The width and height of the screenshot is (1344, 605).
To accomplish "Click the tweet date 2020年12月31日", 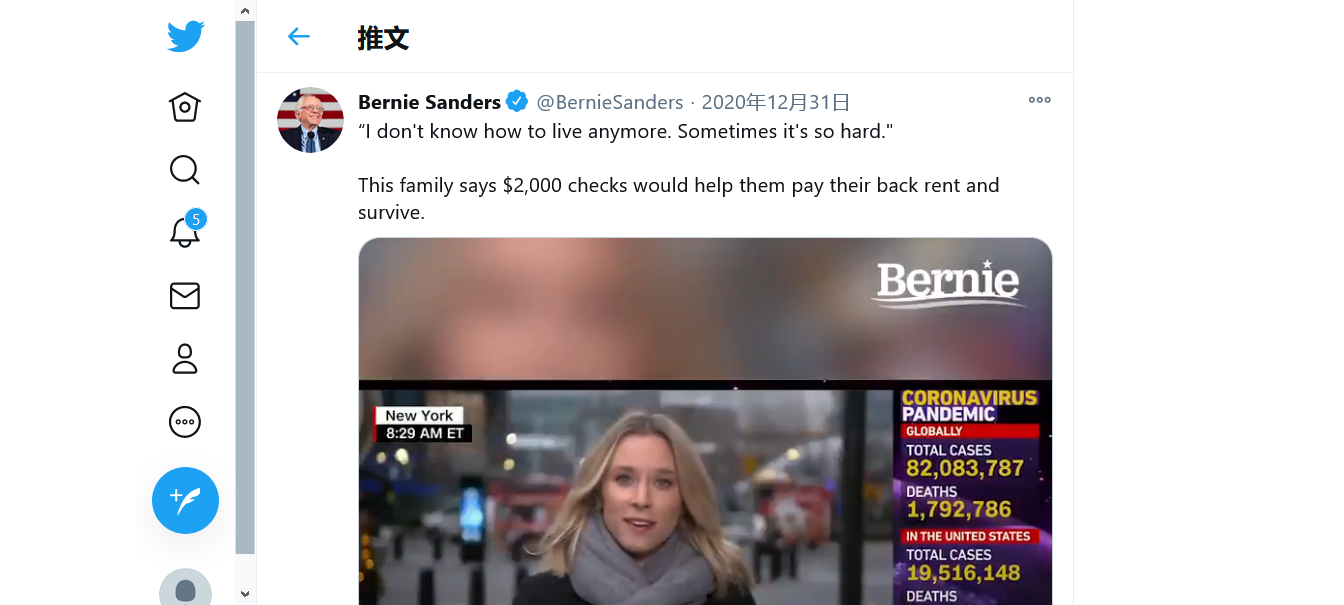I will (776, 102).
